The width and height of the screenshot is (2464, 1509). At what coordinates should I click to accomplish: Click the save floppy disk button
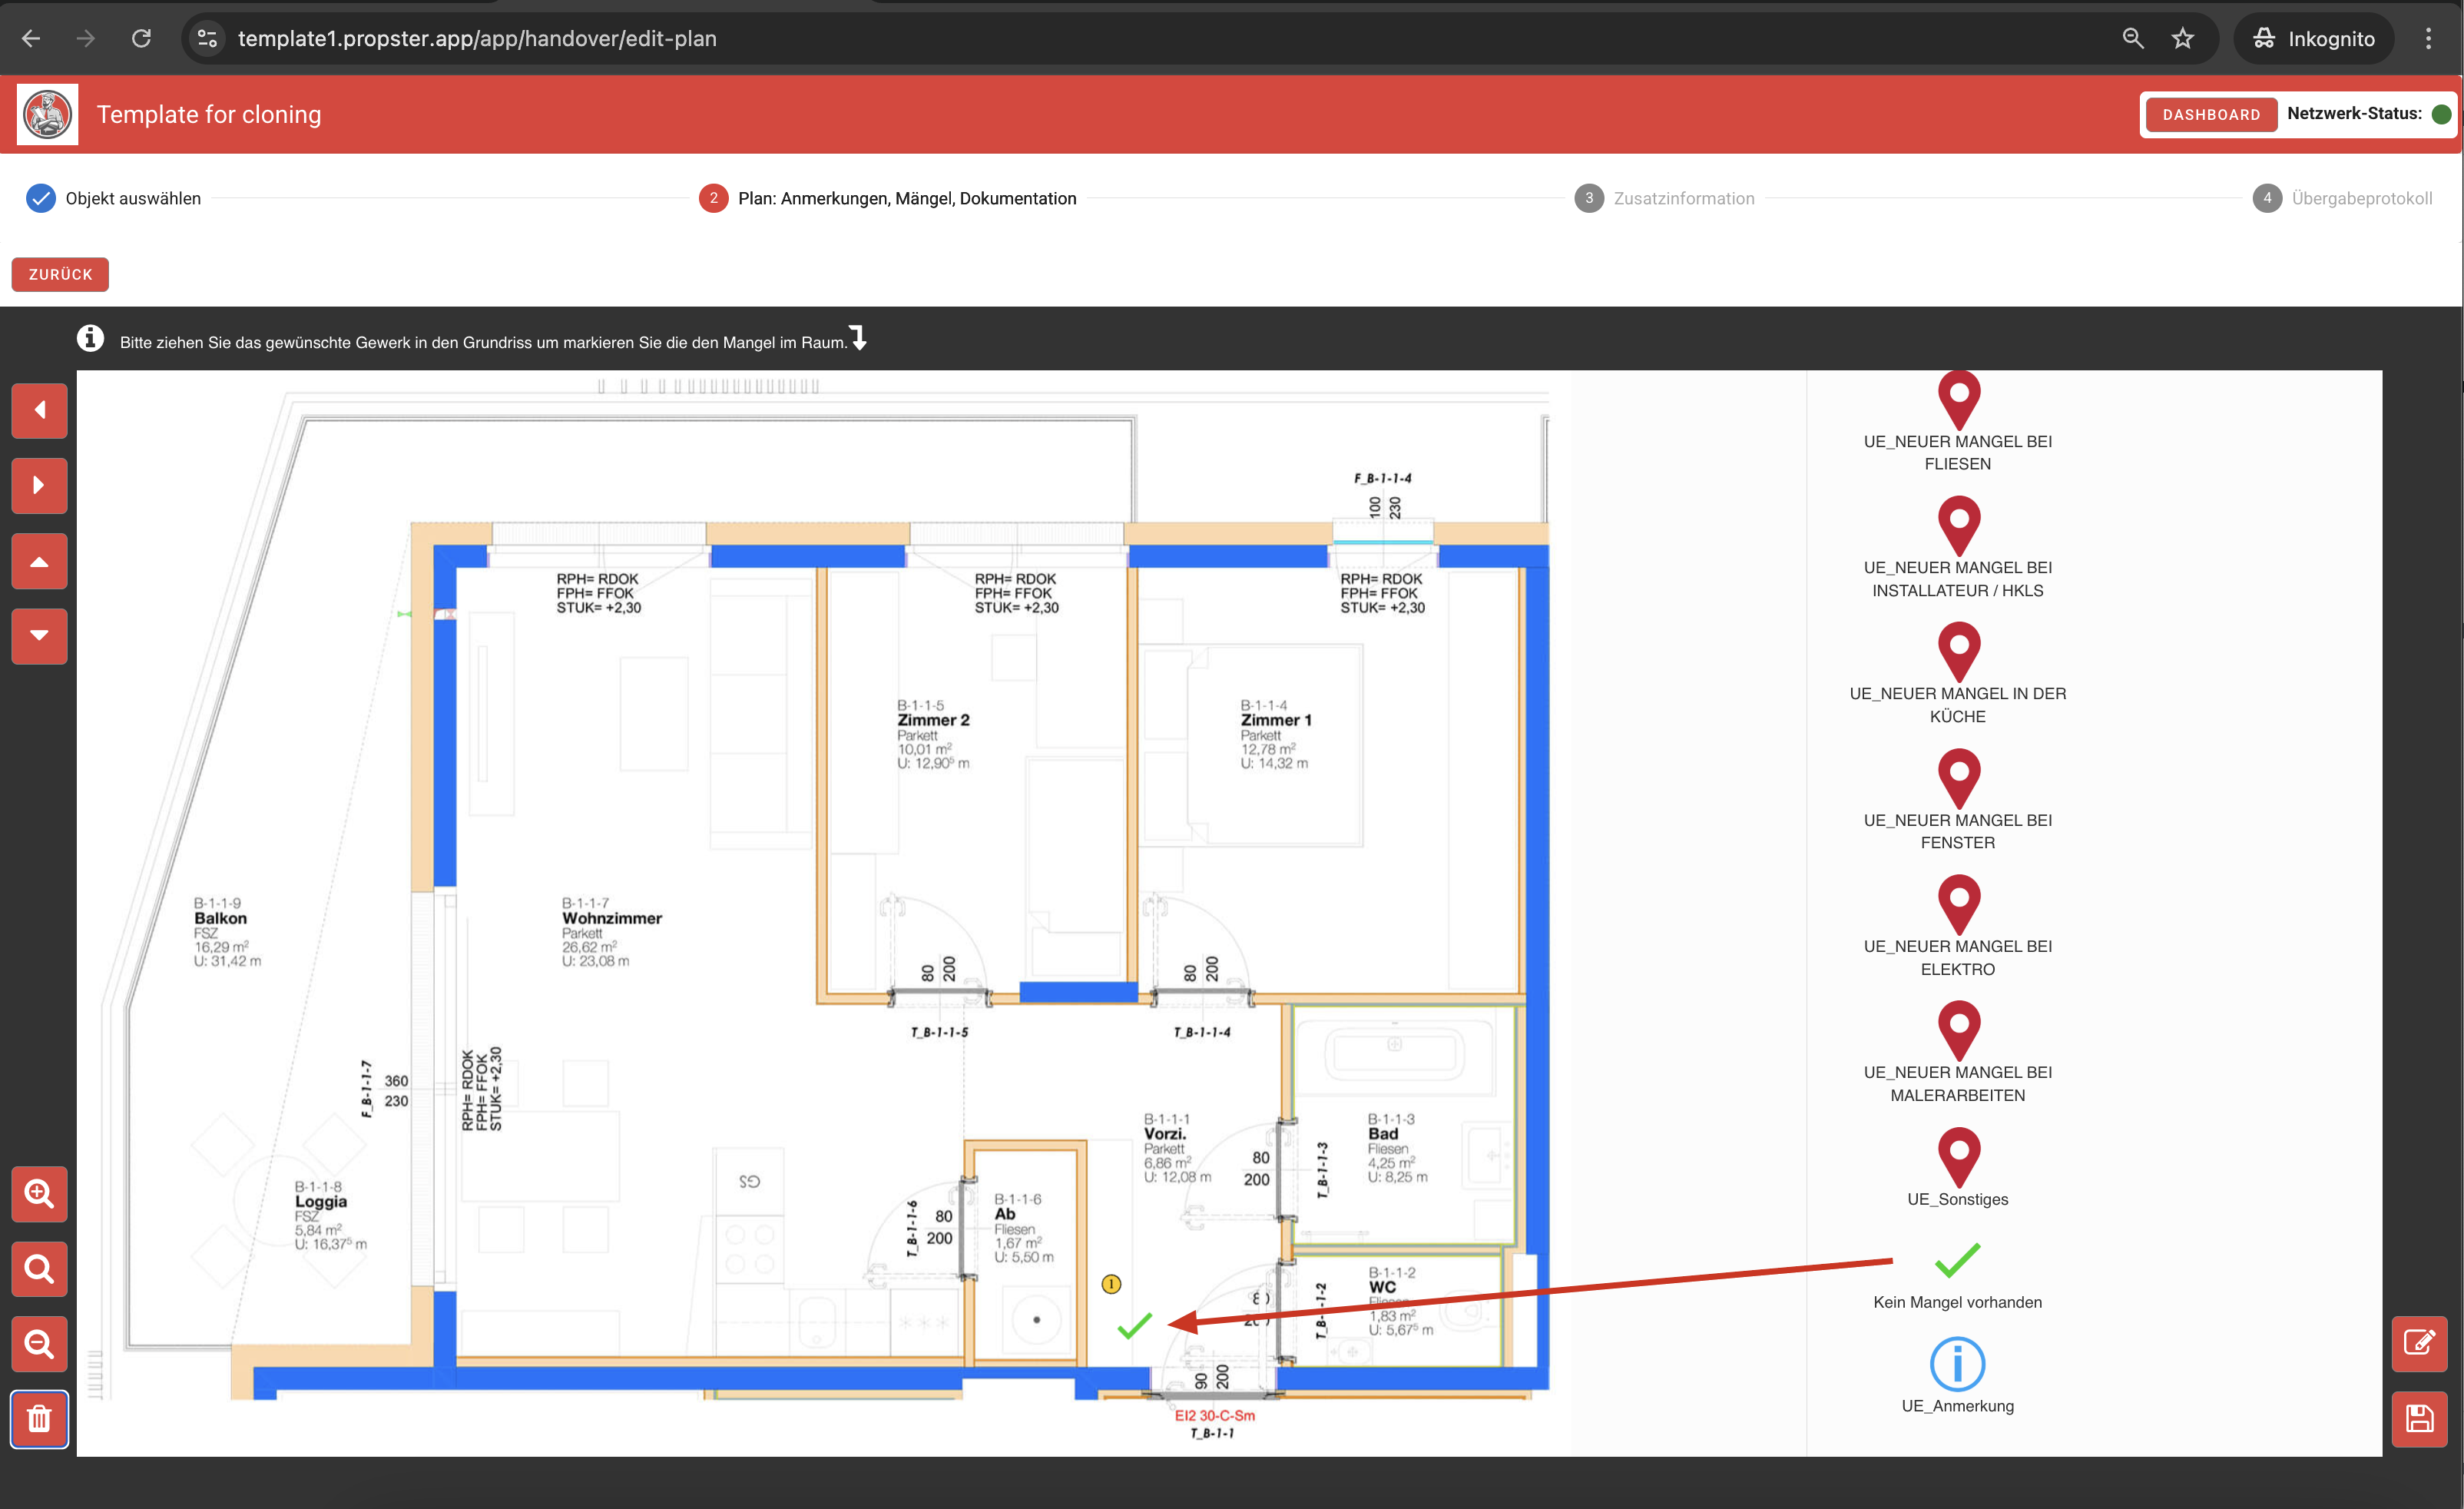click(2418, 1418)
